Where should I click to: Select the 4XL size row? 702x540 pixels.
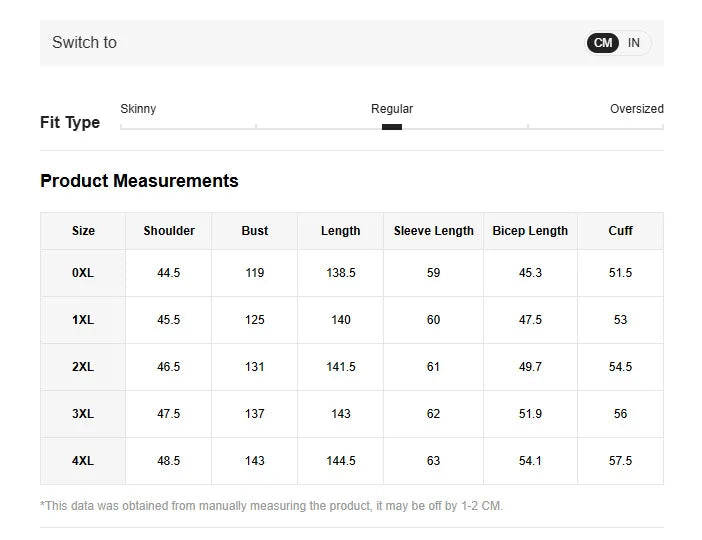[x=83, y=461]
